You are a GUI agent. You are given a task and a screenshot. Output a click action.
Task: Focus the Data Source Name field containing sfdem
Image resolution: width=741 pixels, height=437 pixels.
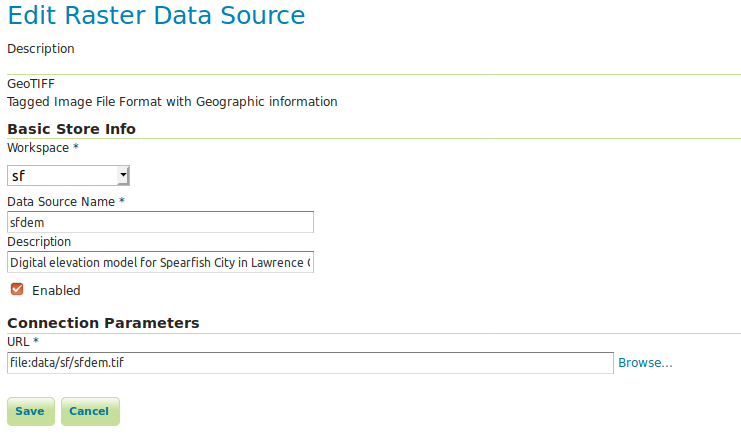(160, 222)
